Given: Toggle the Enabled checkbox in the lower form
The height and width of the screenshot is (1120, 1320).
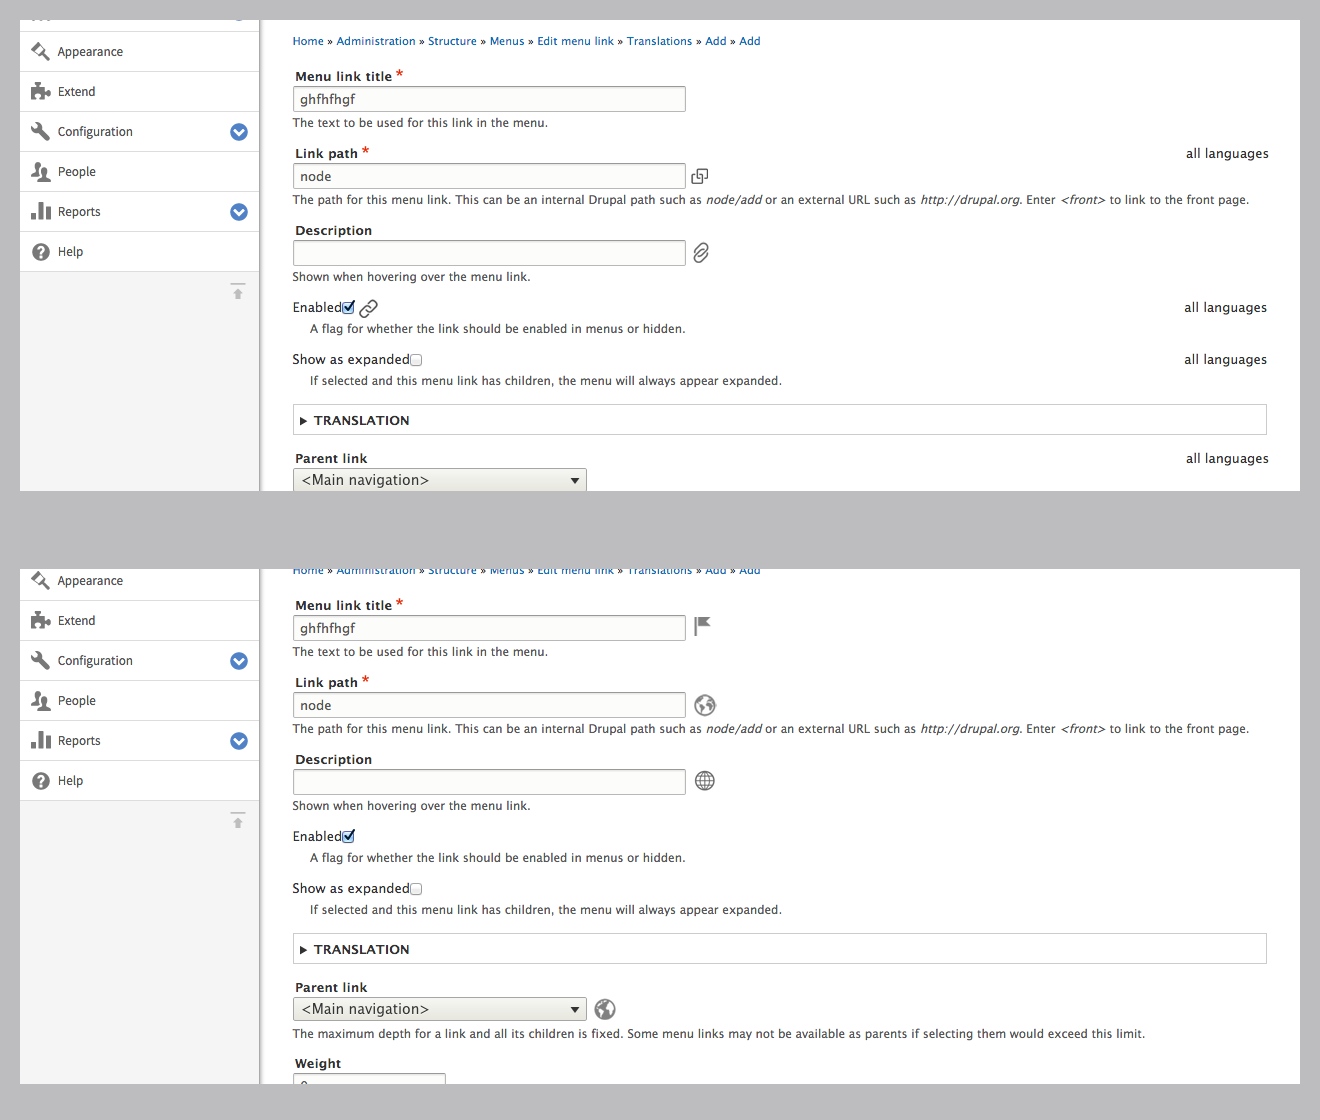Looking at the screenshot, I should tap(348, 837).
